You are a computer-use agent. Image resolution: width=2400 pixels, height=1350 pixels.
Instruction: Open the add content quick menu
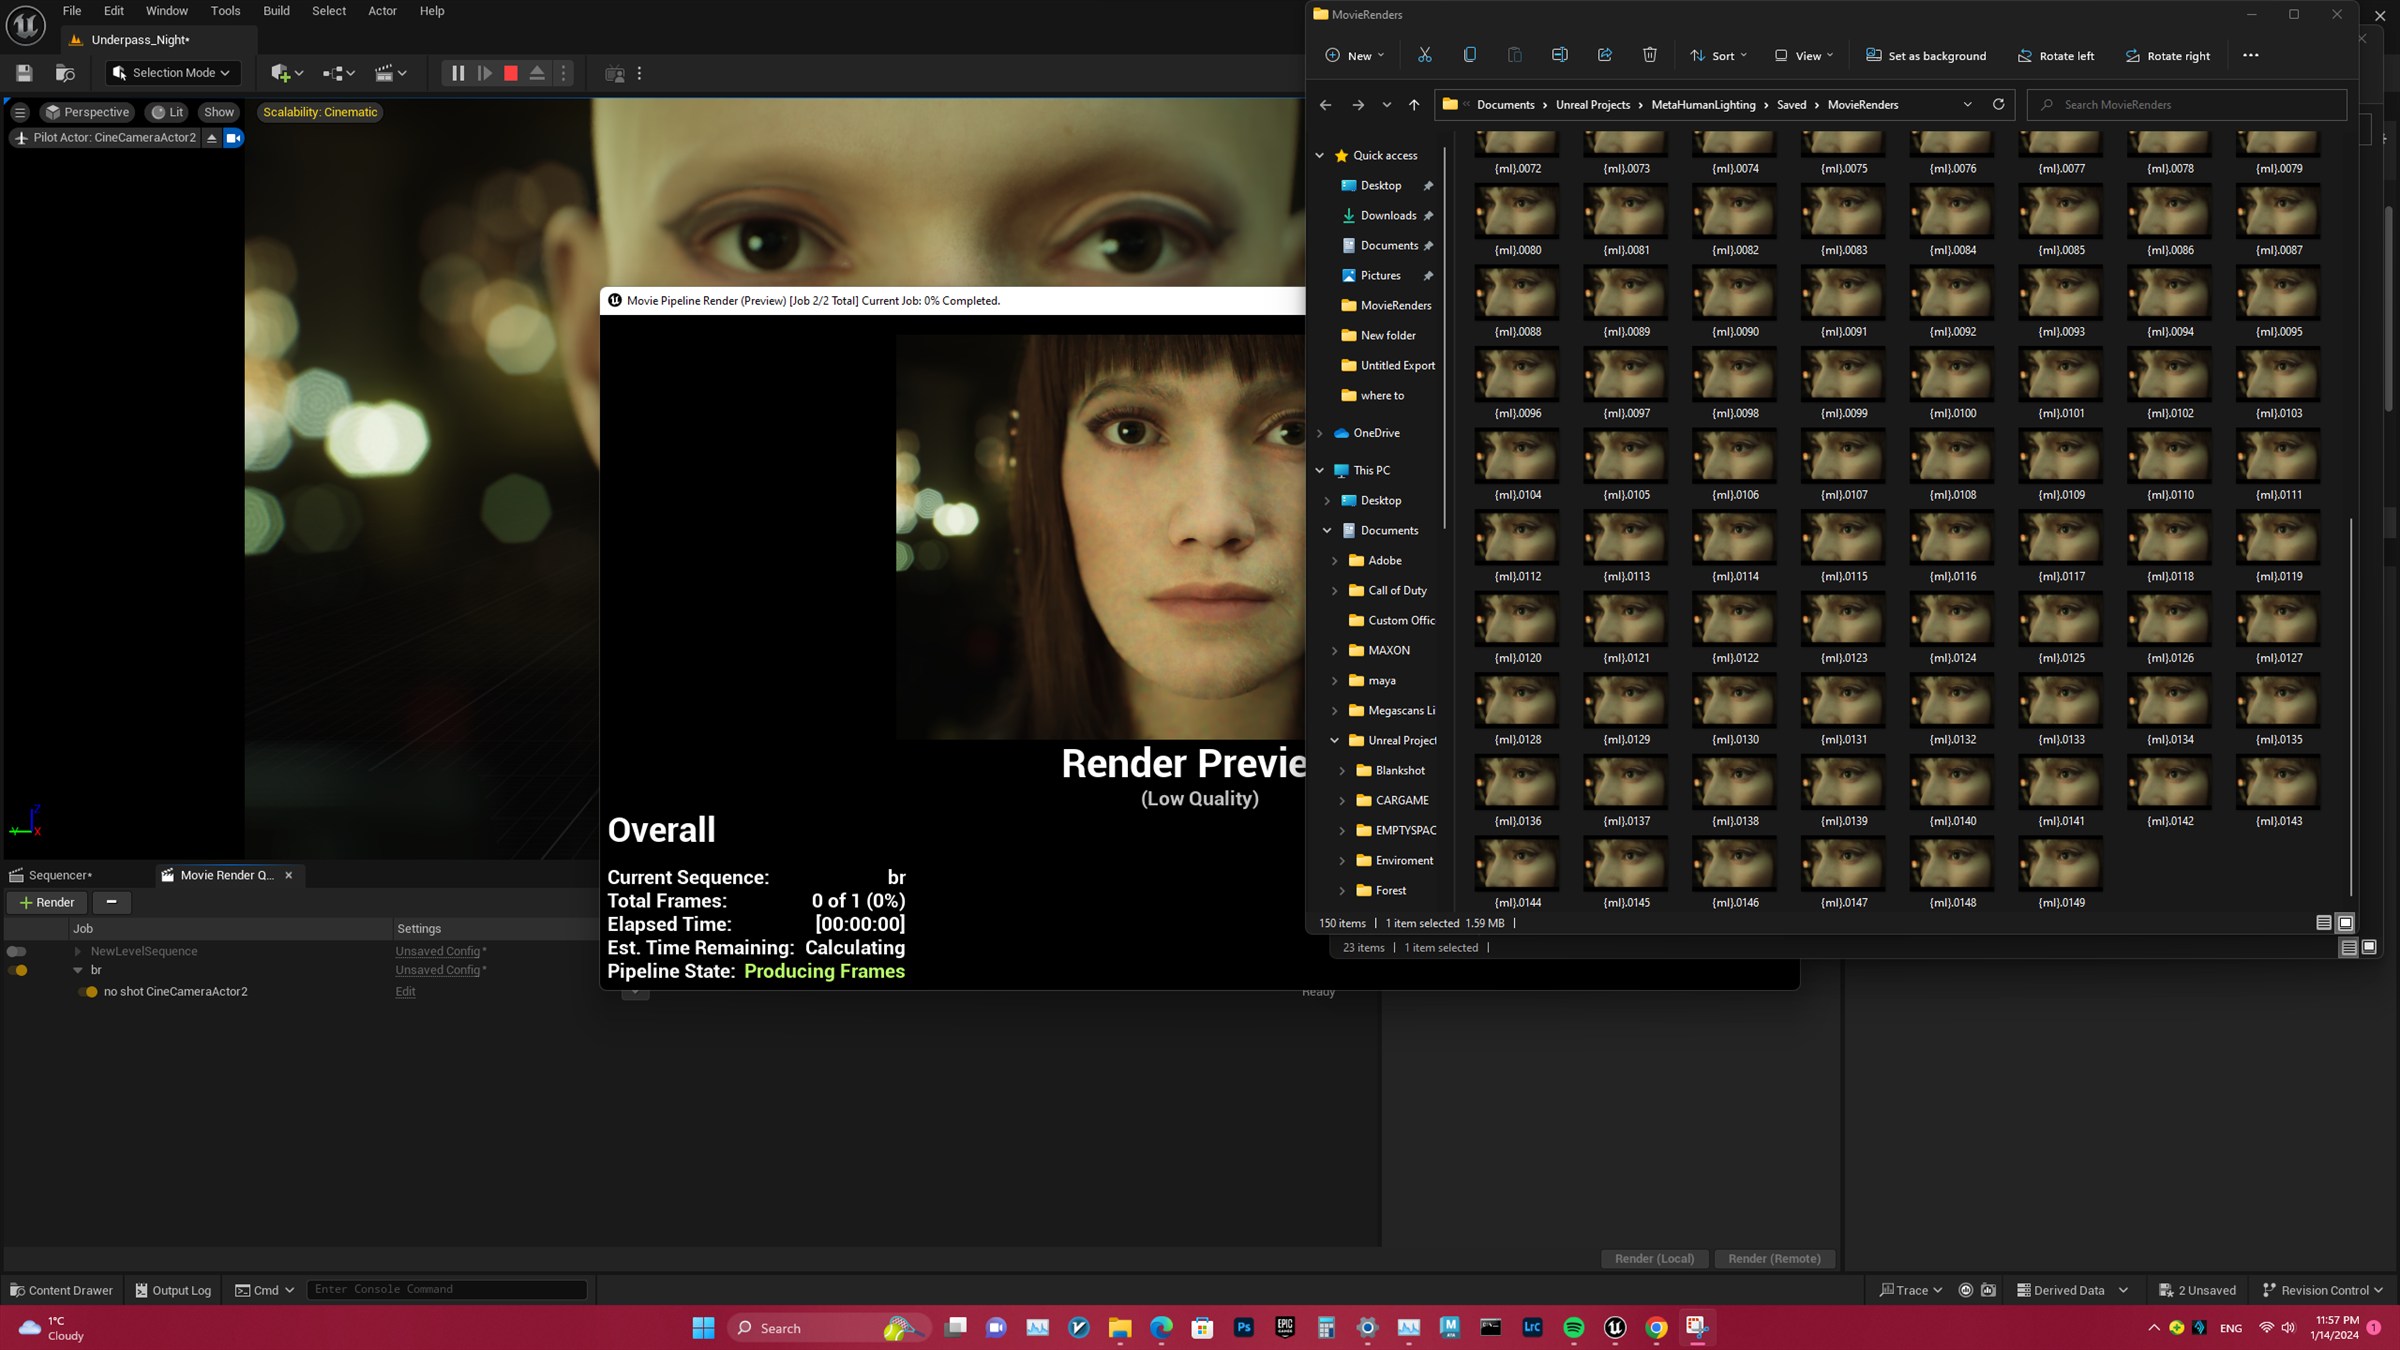pos(286,73)
